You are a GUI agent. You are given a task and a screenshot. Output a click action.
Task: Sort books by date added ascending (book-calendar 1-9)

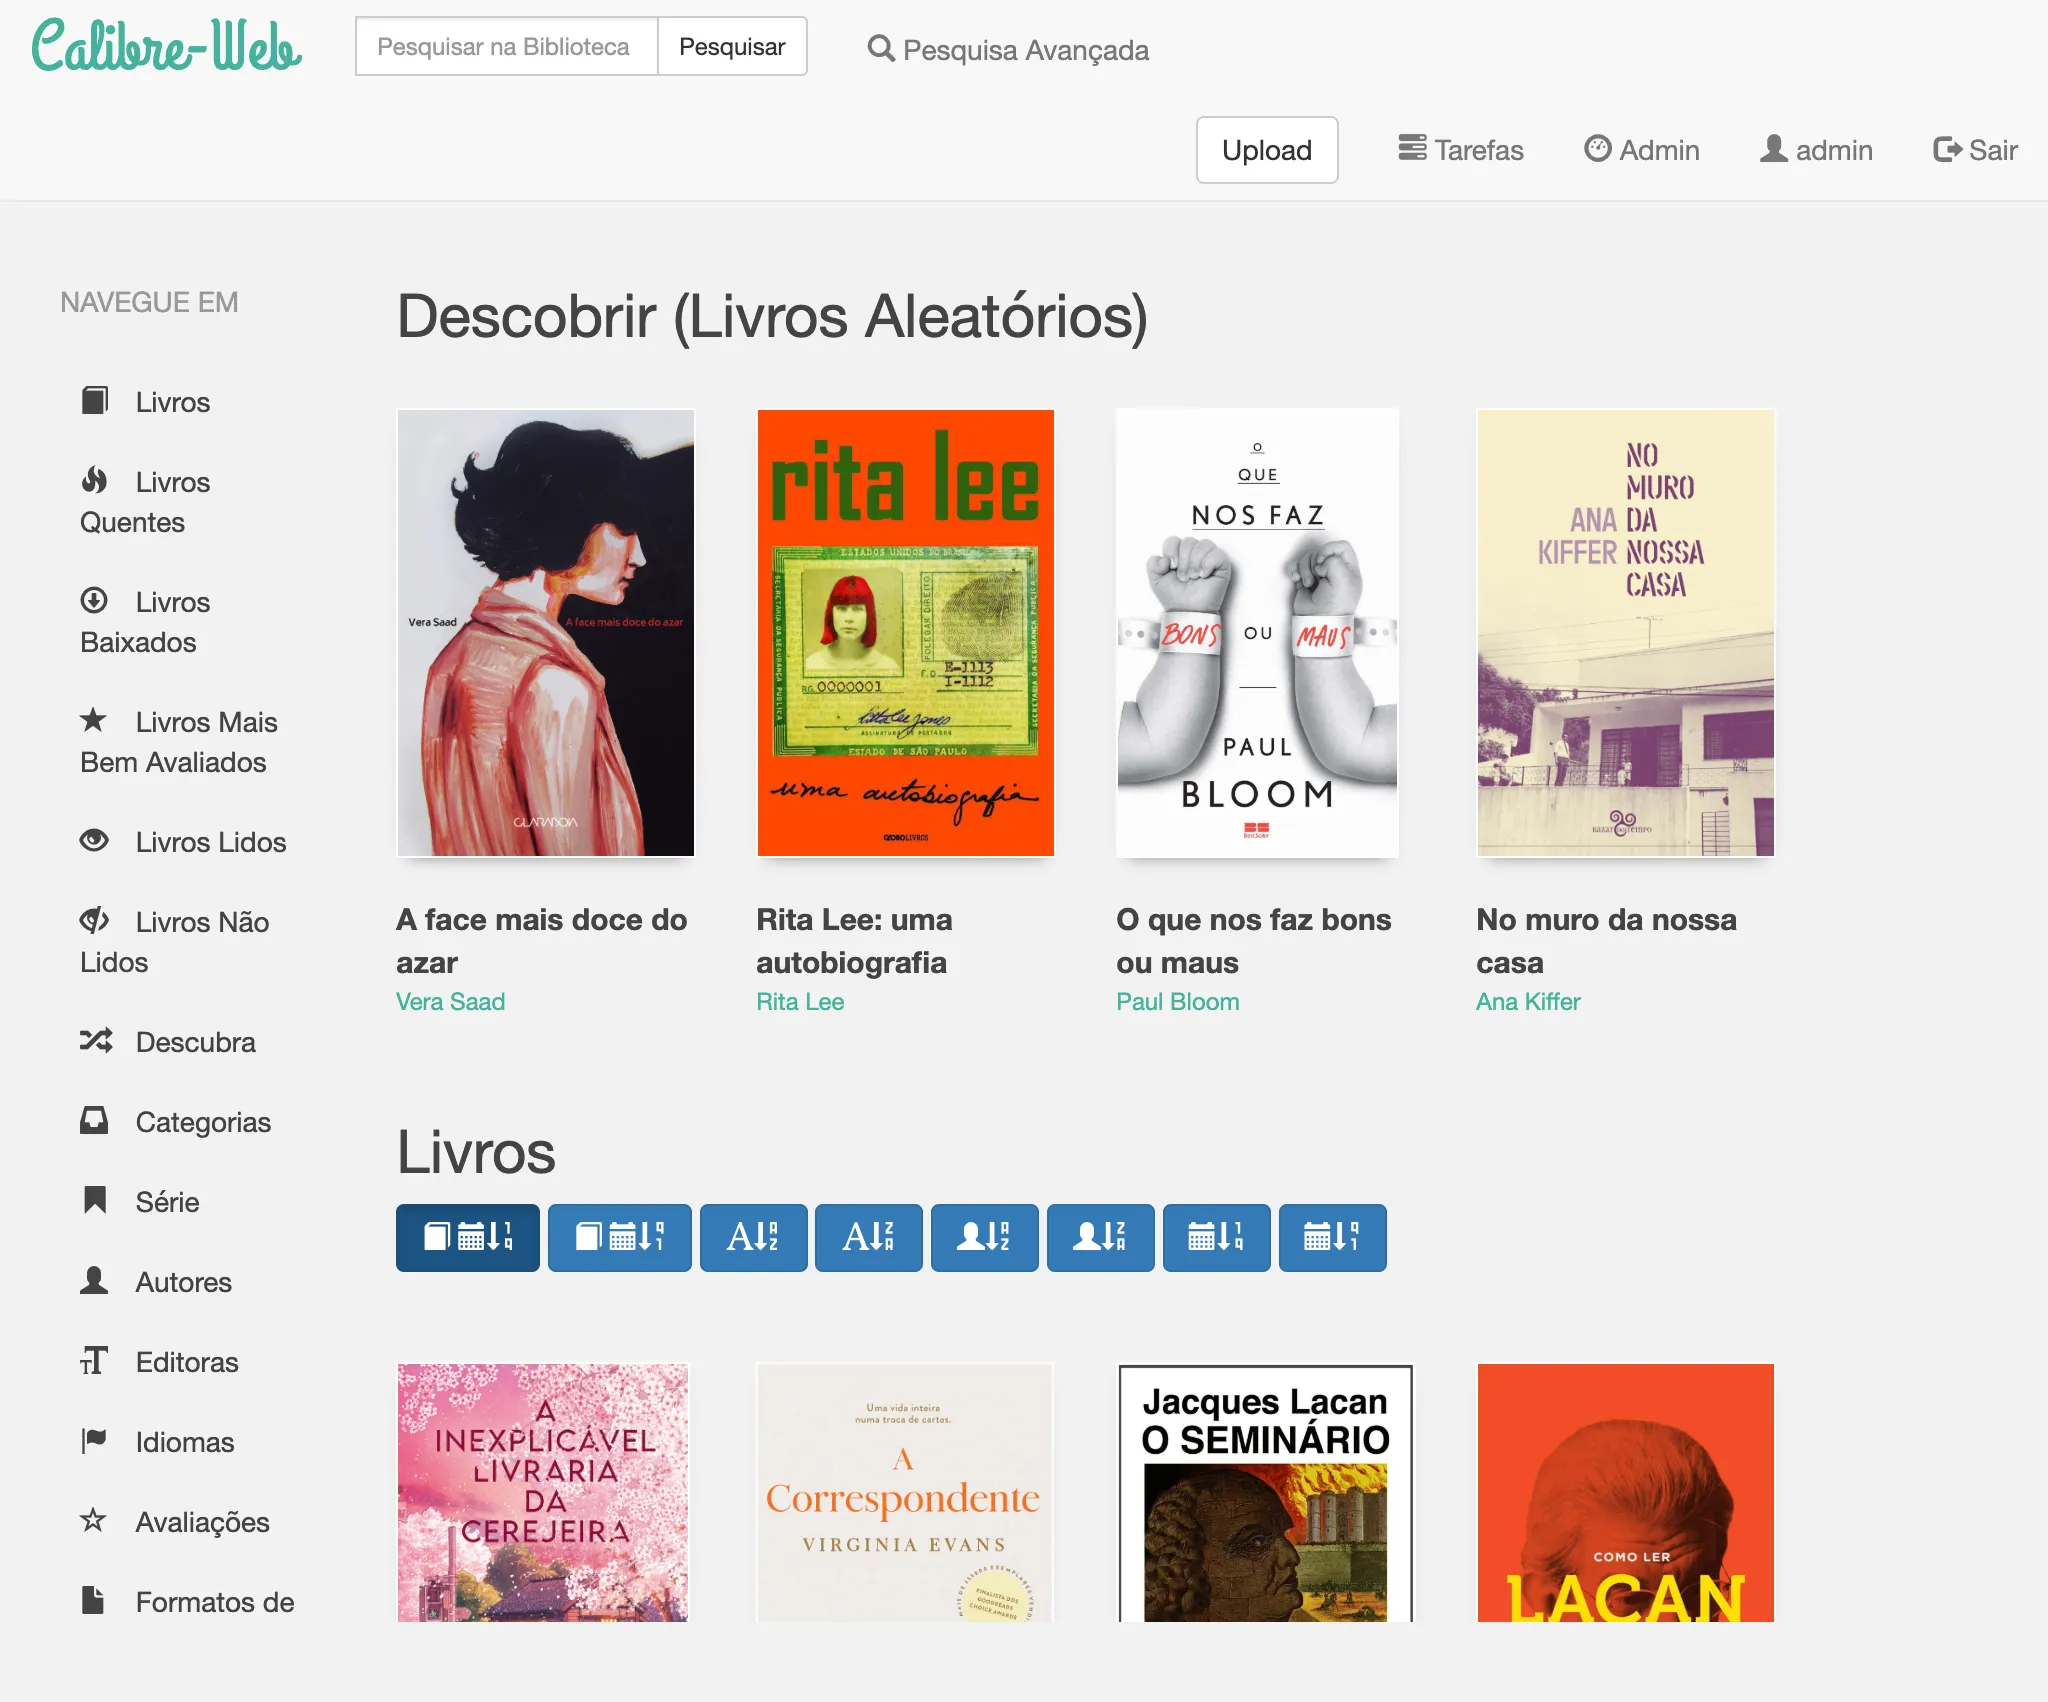pos(467,1237)
